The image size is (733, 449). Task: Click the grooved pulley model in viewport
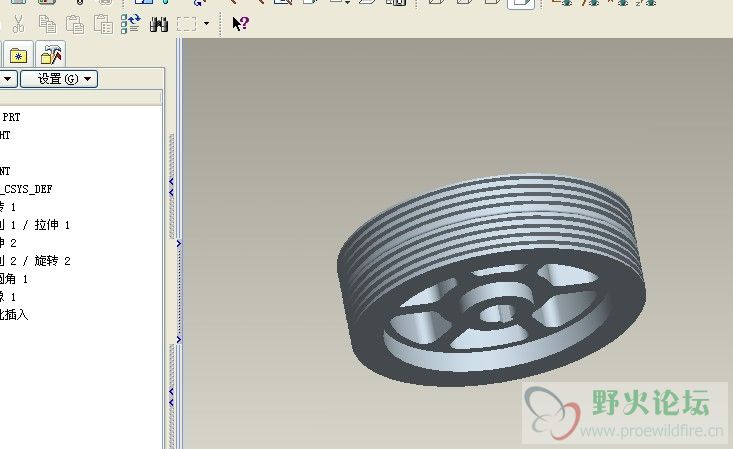[491, 280]
